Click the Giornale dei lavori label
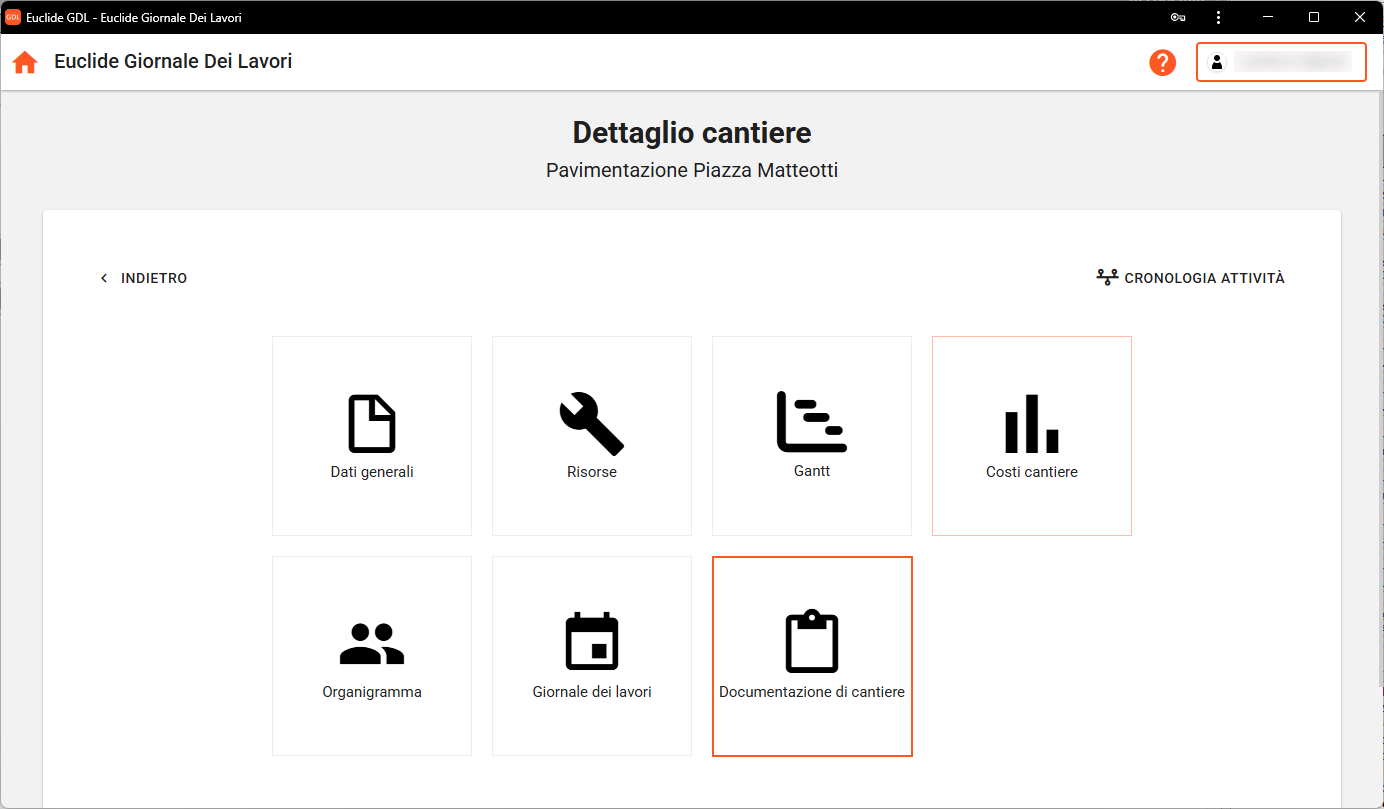The image size is (1384, 809). click(x=592, y=692)
